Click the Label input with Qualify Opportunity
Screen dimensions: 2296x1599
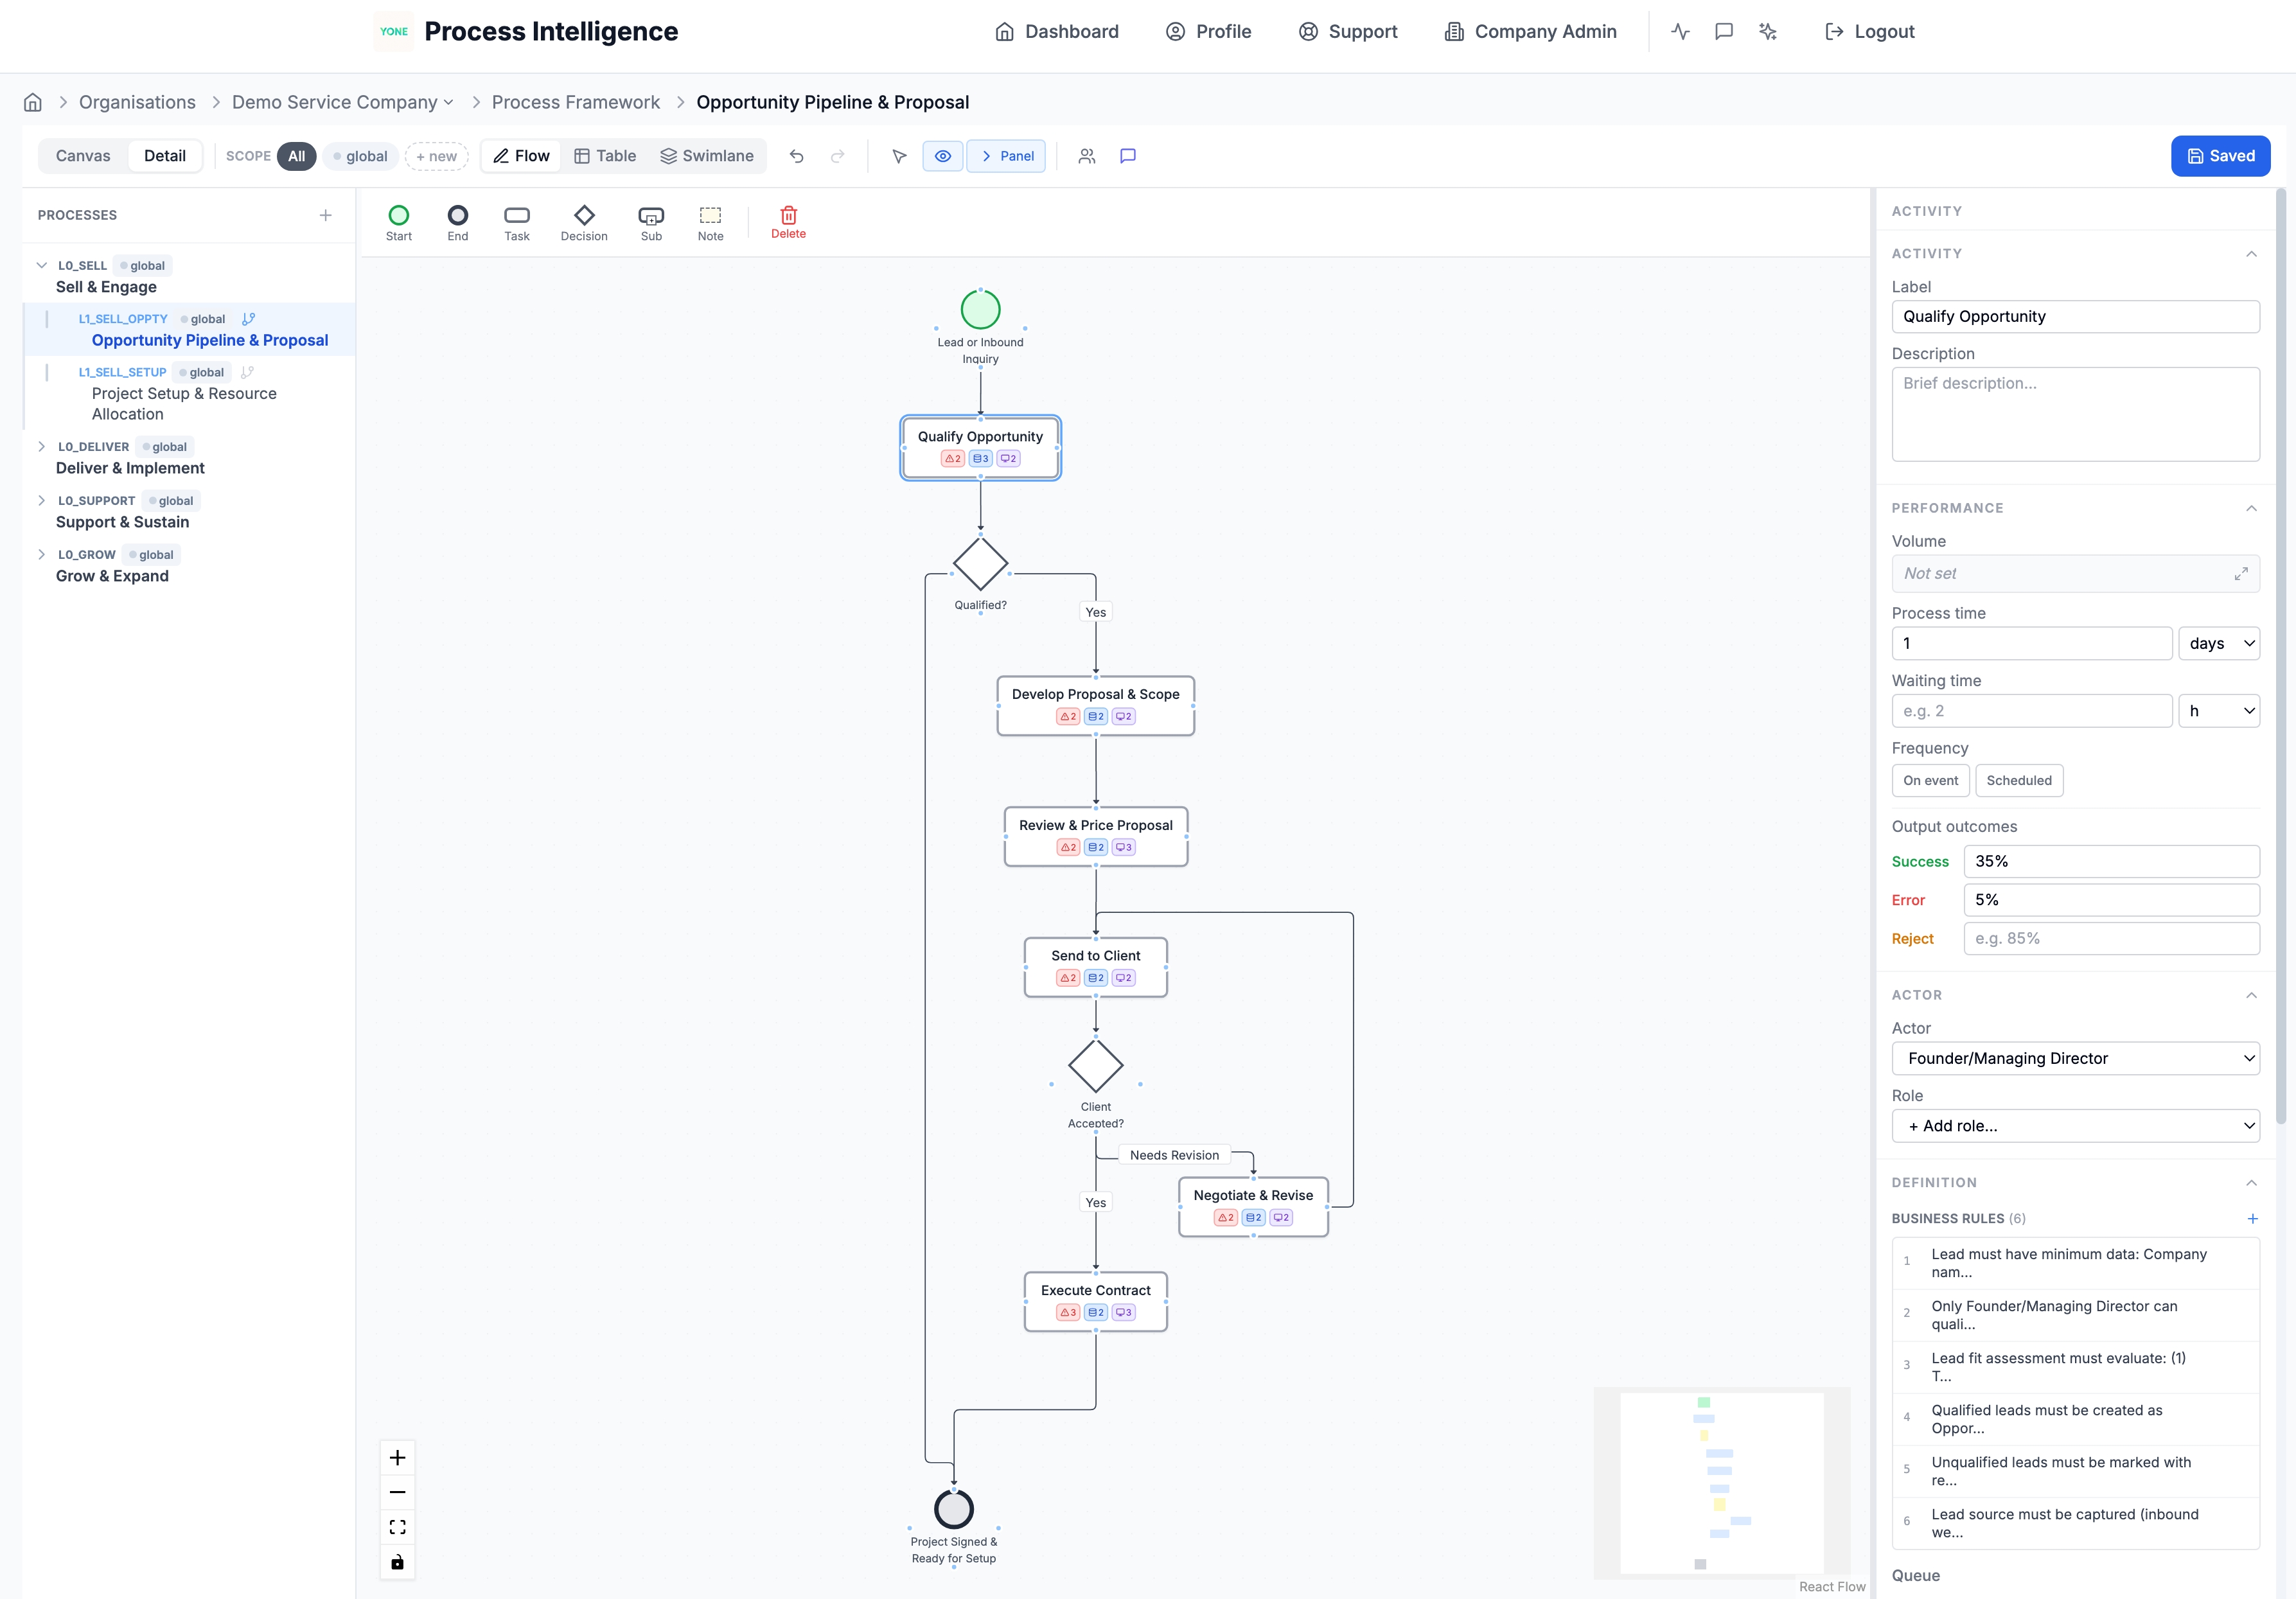2075,316
